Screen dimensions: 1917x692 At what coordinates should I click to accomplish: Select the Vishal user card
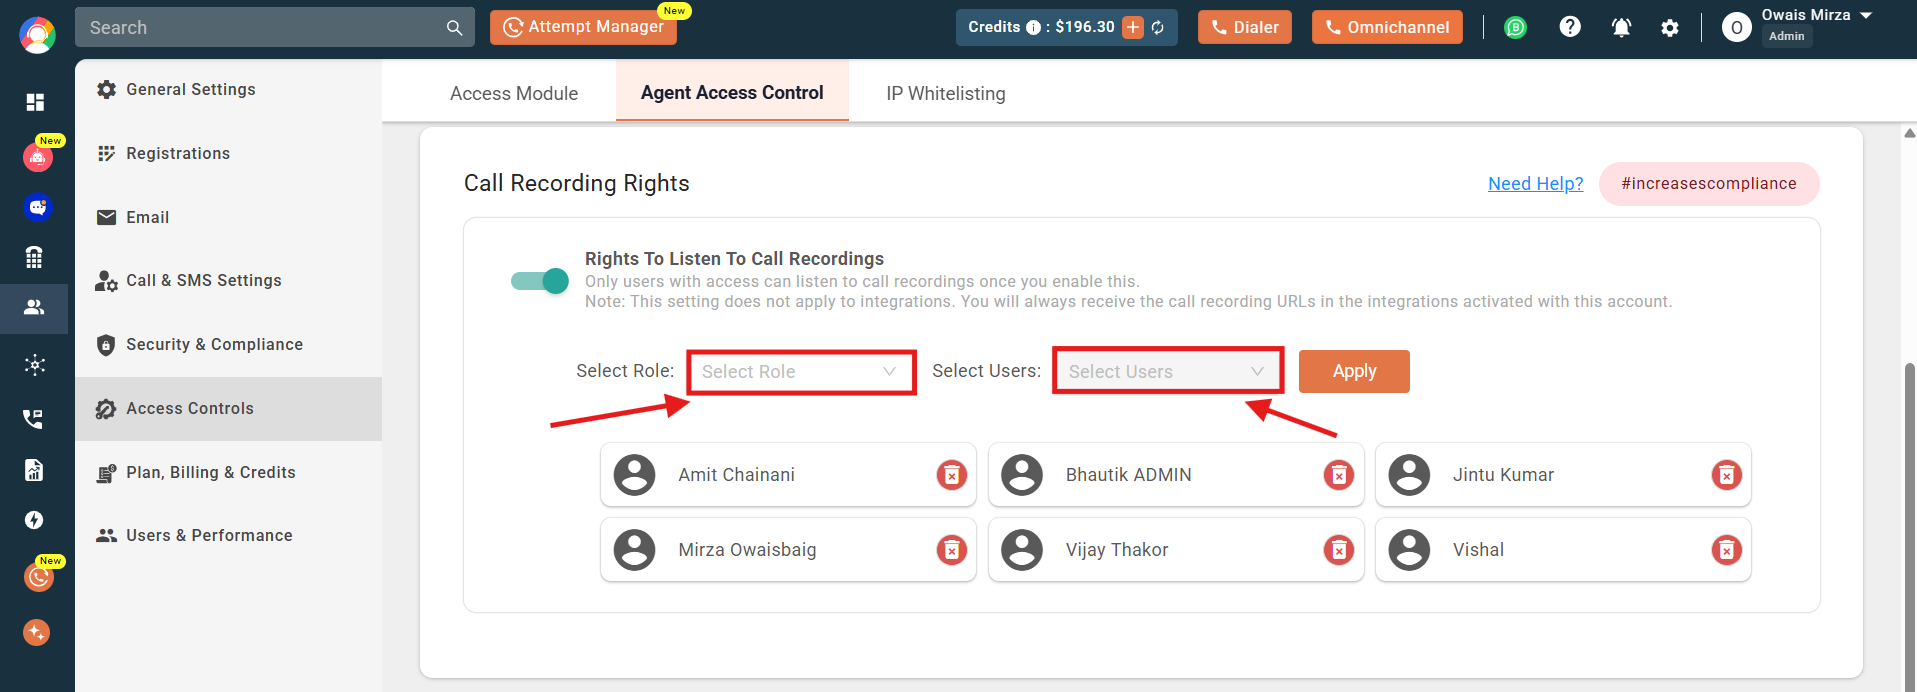(1563, 550)
